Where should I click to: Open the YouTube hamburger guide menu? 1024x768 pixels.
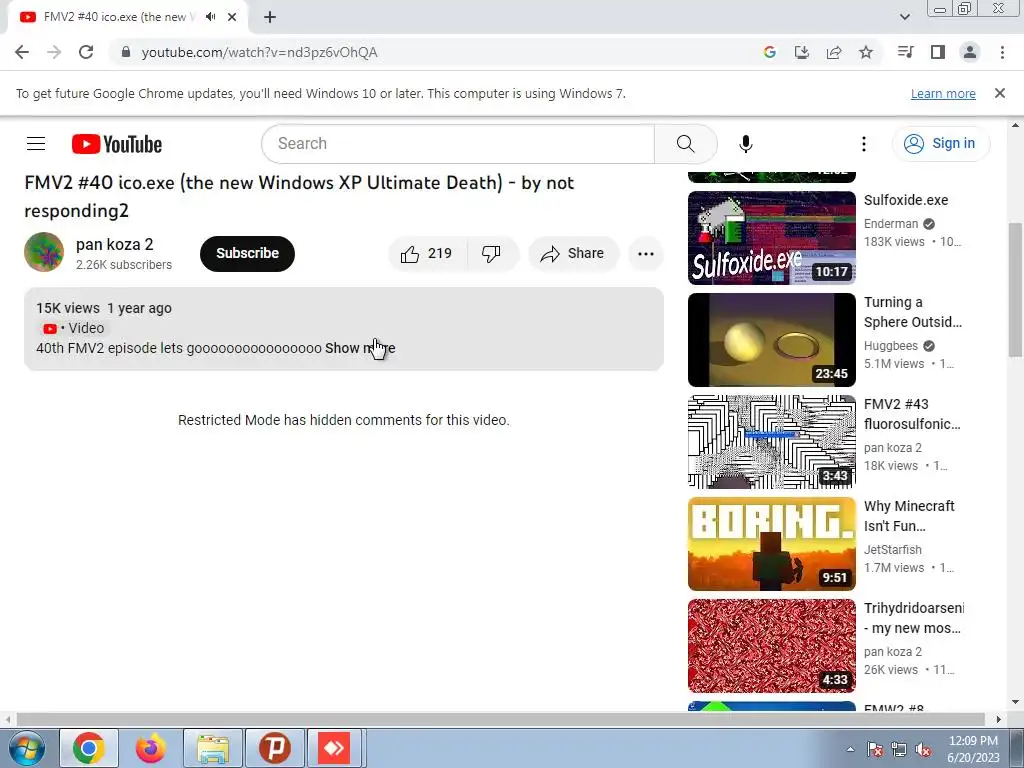tap(36, 144)
